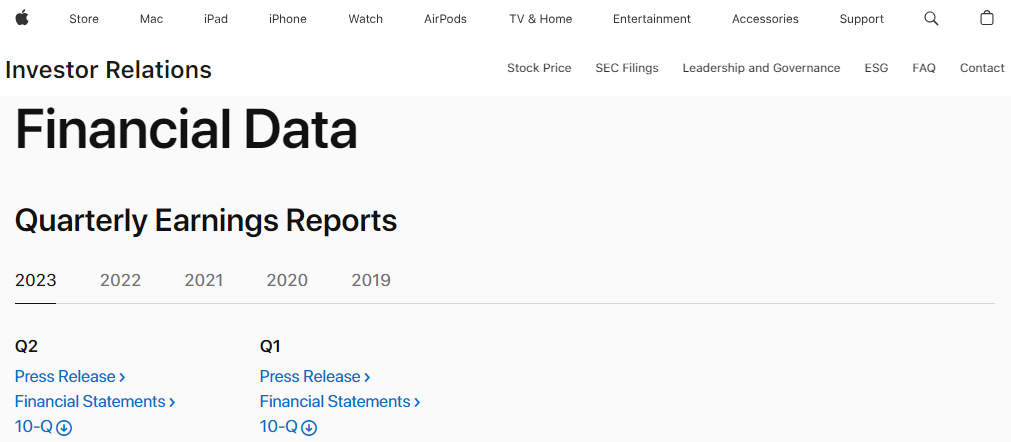1011x442 pixels.
Task: Open Leadership and Governance page
Action: coord(761,68)
